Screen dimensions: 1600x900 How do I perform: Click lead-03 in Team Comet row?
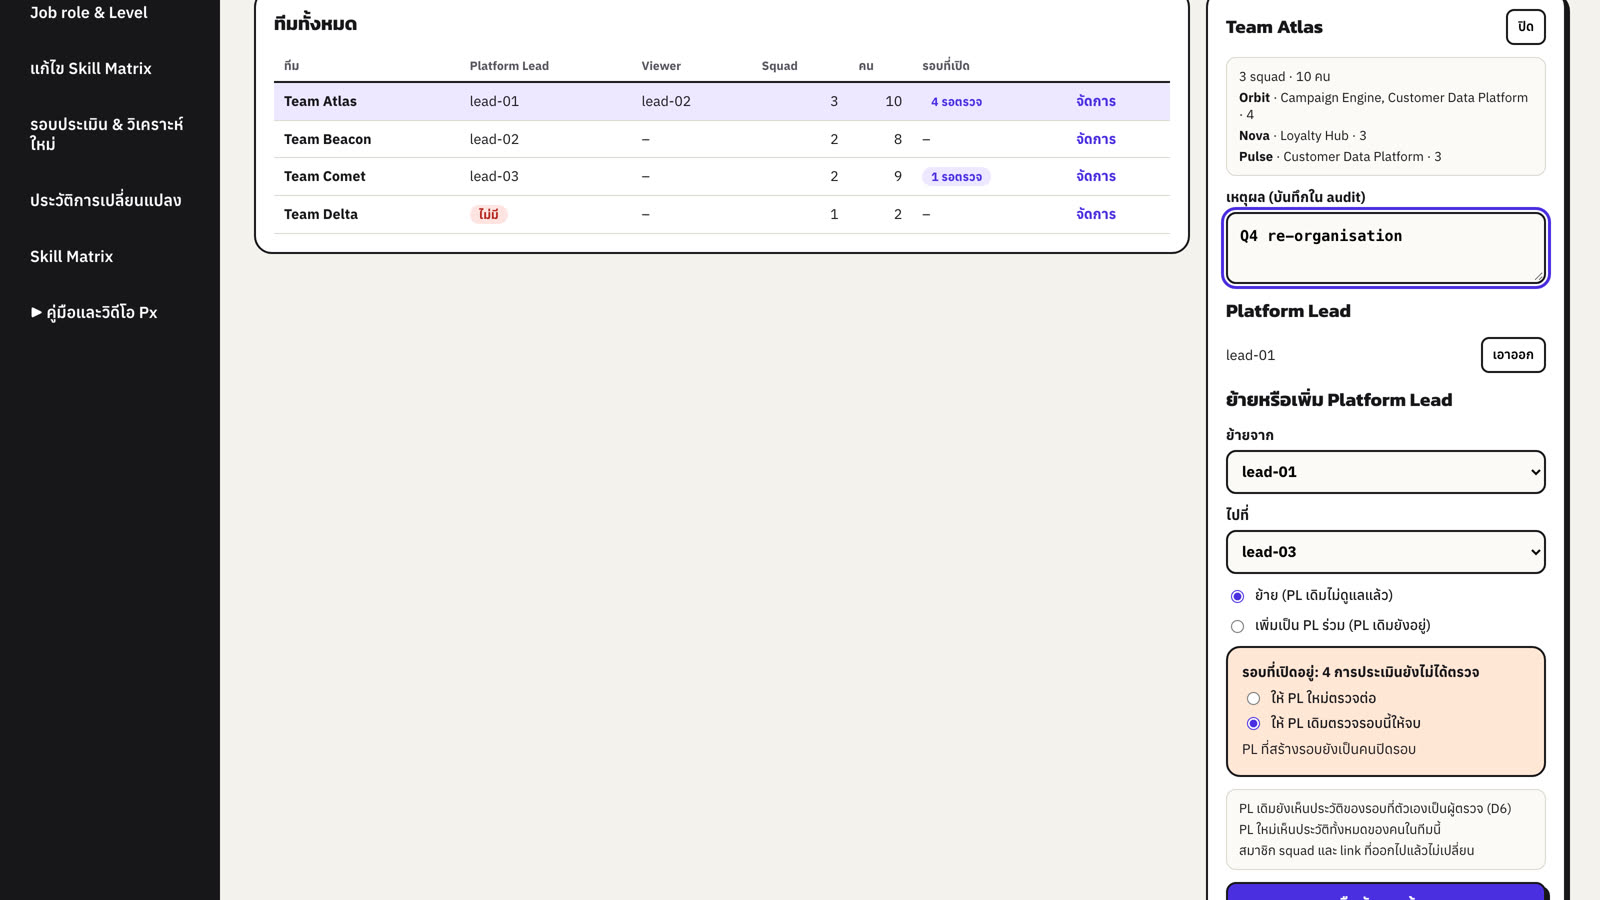point(494,176)
